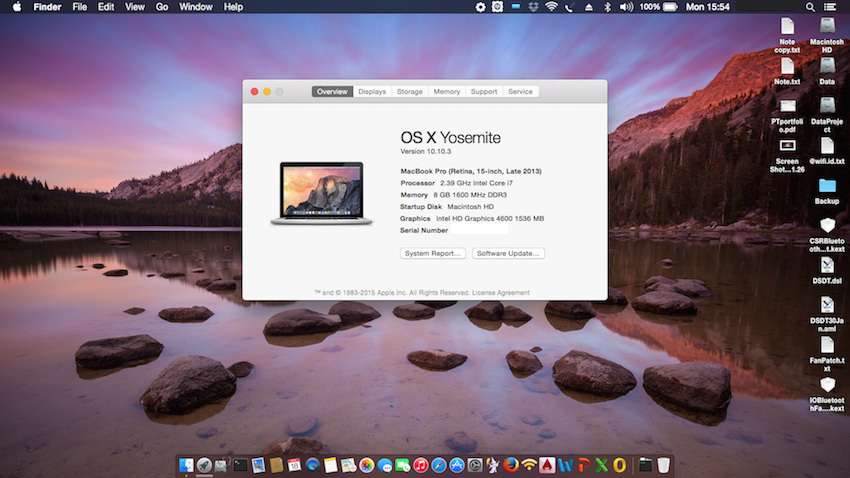This screenshot has height=478, width=850.
Task: Select the DSDT.dsl file on desktop
Action: pyautogui.click(x=827, y=266)
